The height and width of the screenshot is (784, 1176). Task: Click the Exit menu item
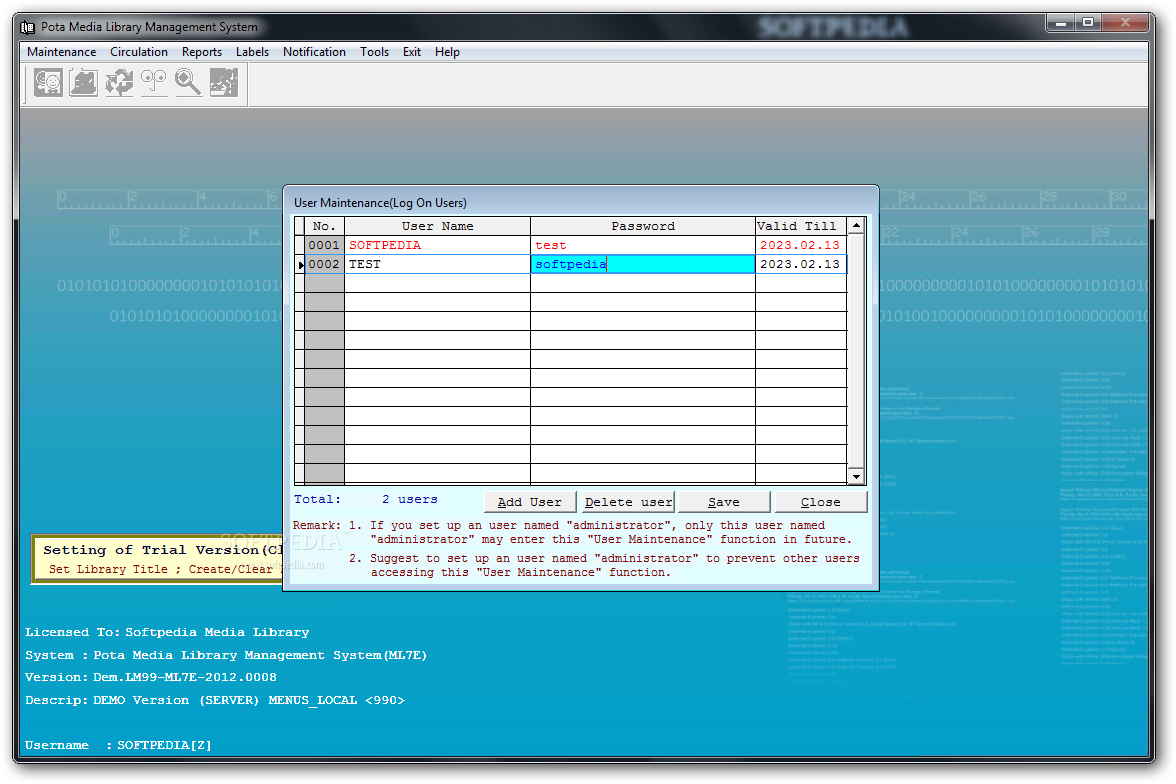pyautogui.click(x=412, y=52)
